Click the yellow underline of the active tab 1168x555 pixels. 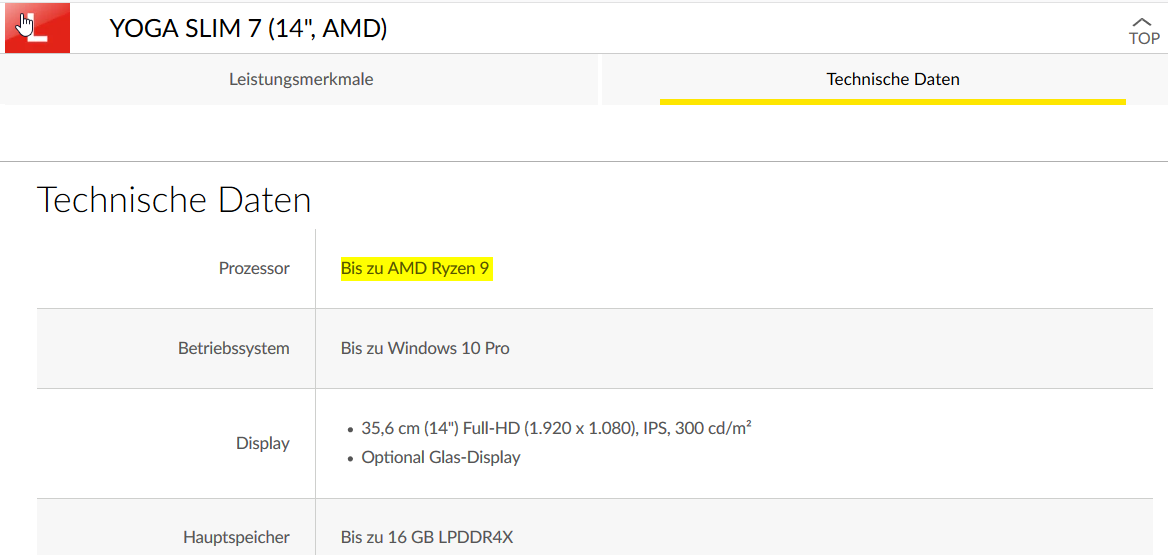tap(892, 102)
